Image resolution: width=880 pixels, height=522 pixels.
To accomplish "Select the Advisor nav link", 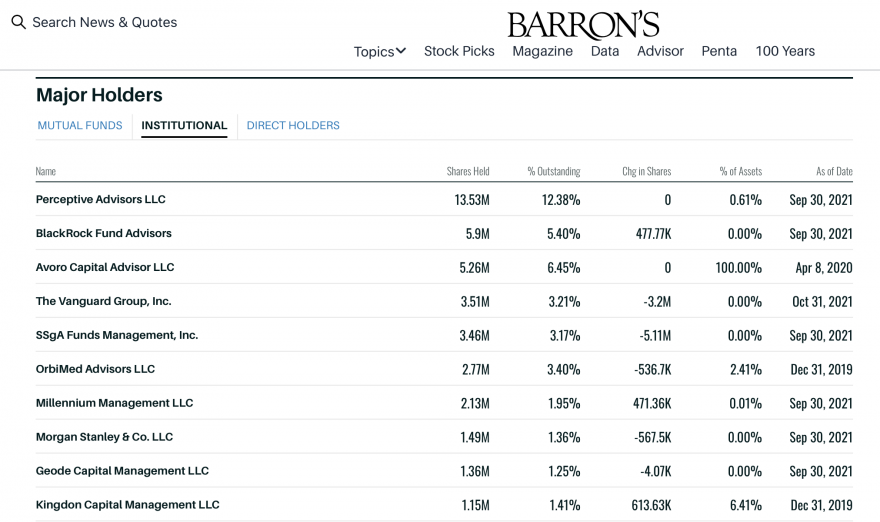I will (660, 51).
